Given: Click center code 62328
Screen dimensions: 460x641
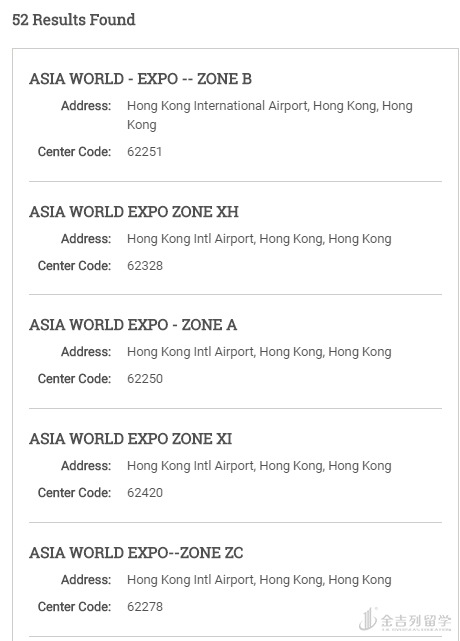Looking at the screenshot, I should [x=145, y=266].
